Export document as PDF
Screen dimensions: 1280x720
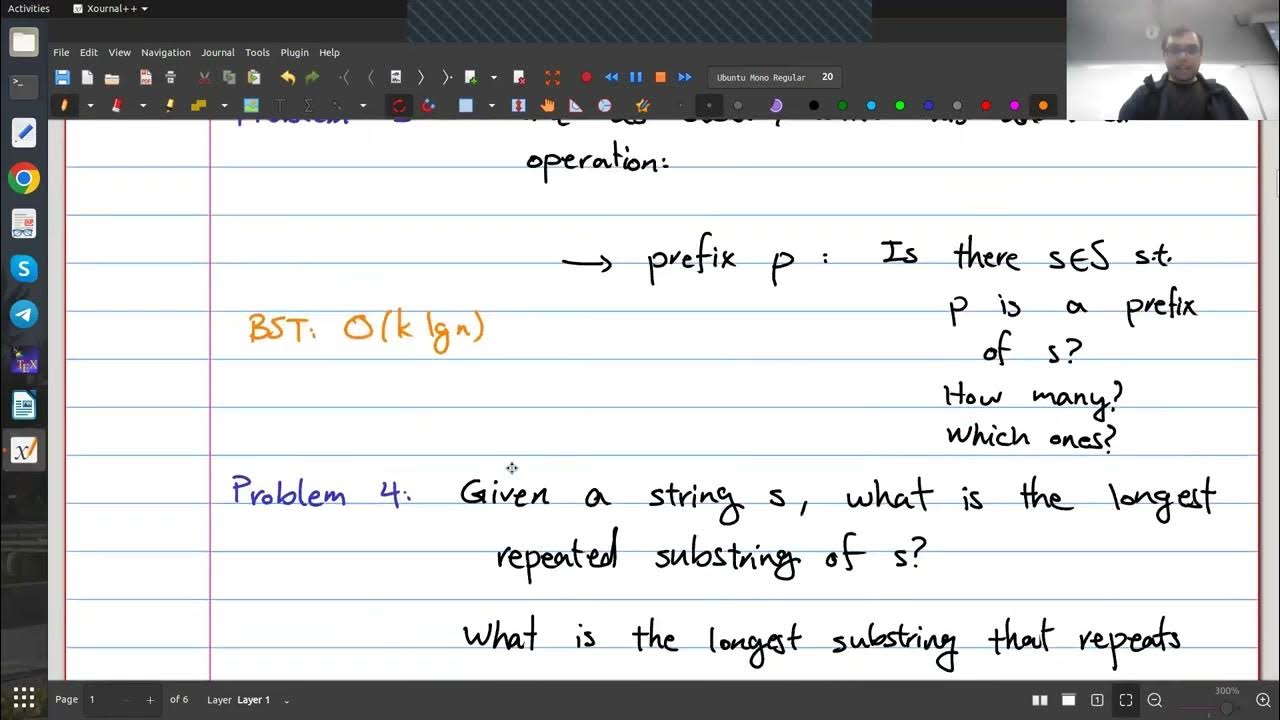click(x=146, y=77)
